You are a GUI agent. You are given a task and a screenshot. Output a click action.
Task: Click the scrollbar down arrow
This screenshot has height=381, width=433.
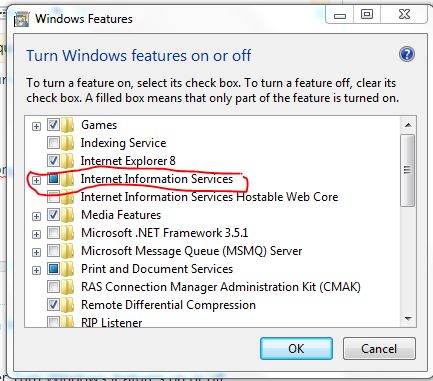408,319
